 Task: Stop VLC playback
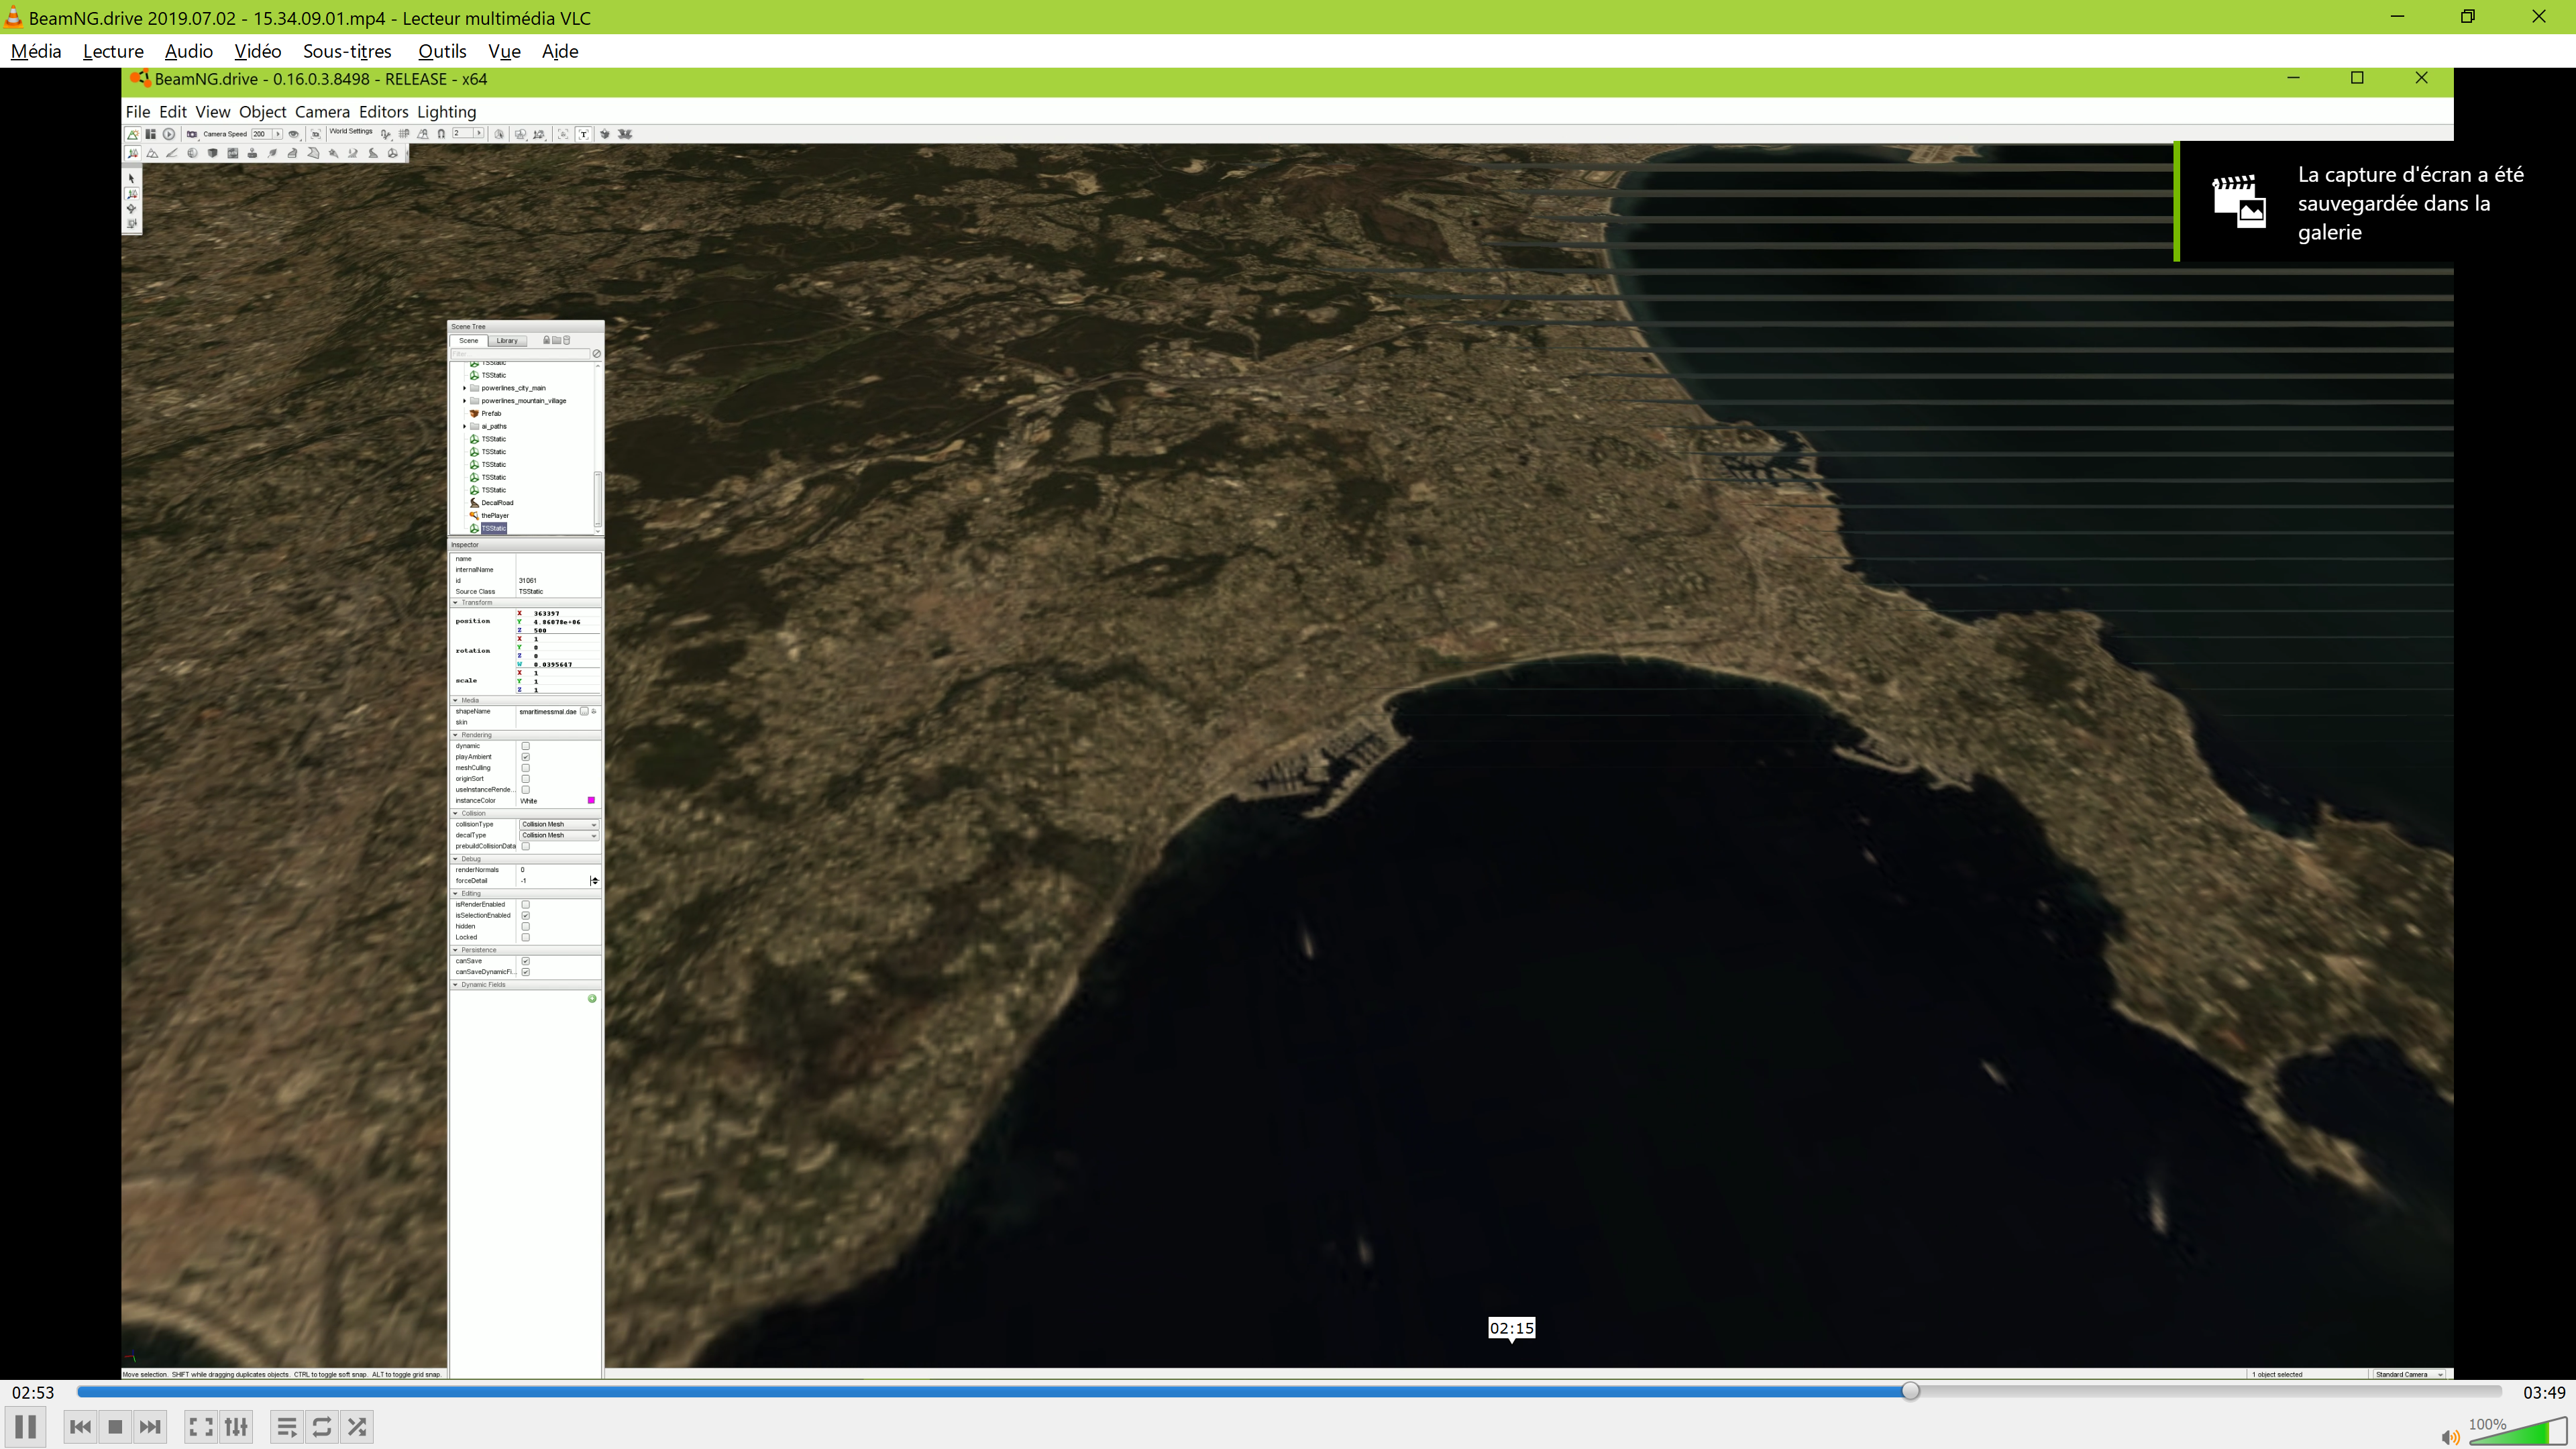pos(115,1427)
